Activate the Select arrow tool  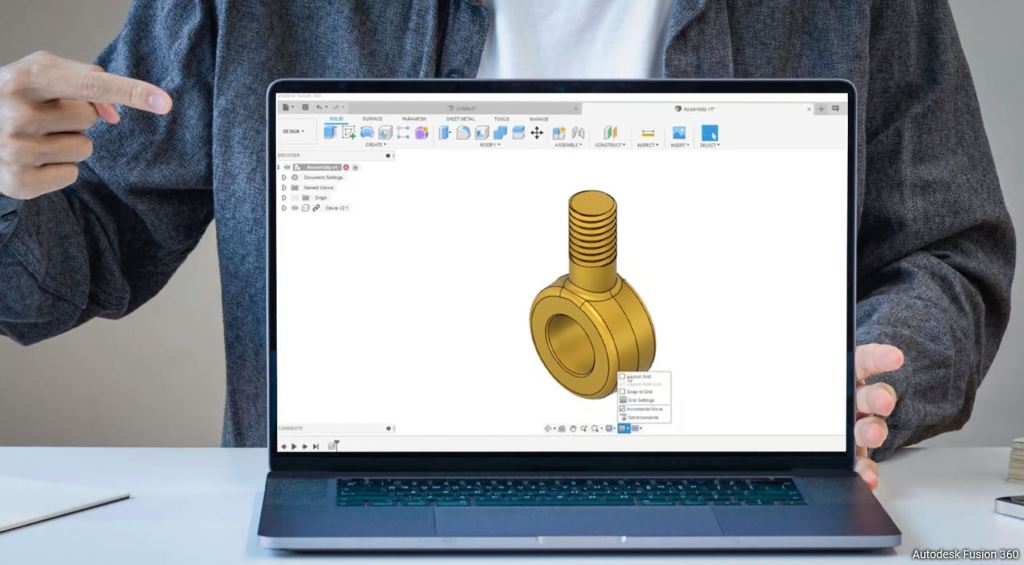click(709, 133)
